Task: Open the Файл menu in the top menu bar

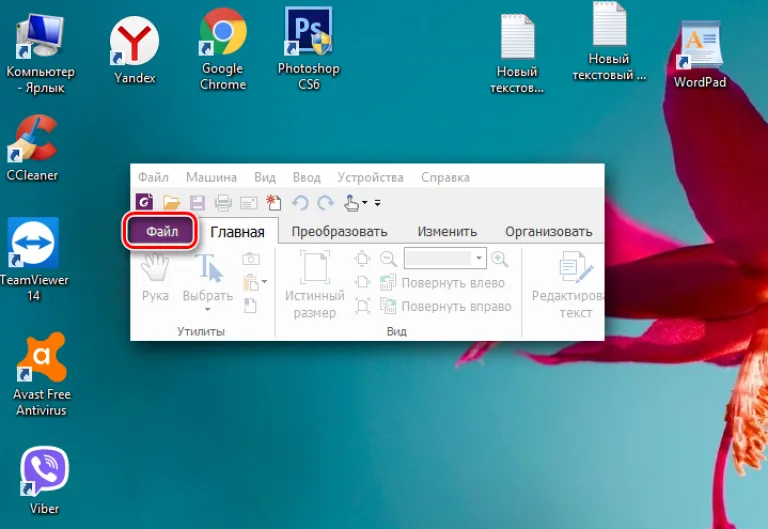Action: (x=153, y=177)
